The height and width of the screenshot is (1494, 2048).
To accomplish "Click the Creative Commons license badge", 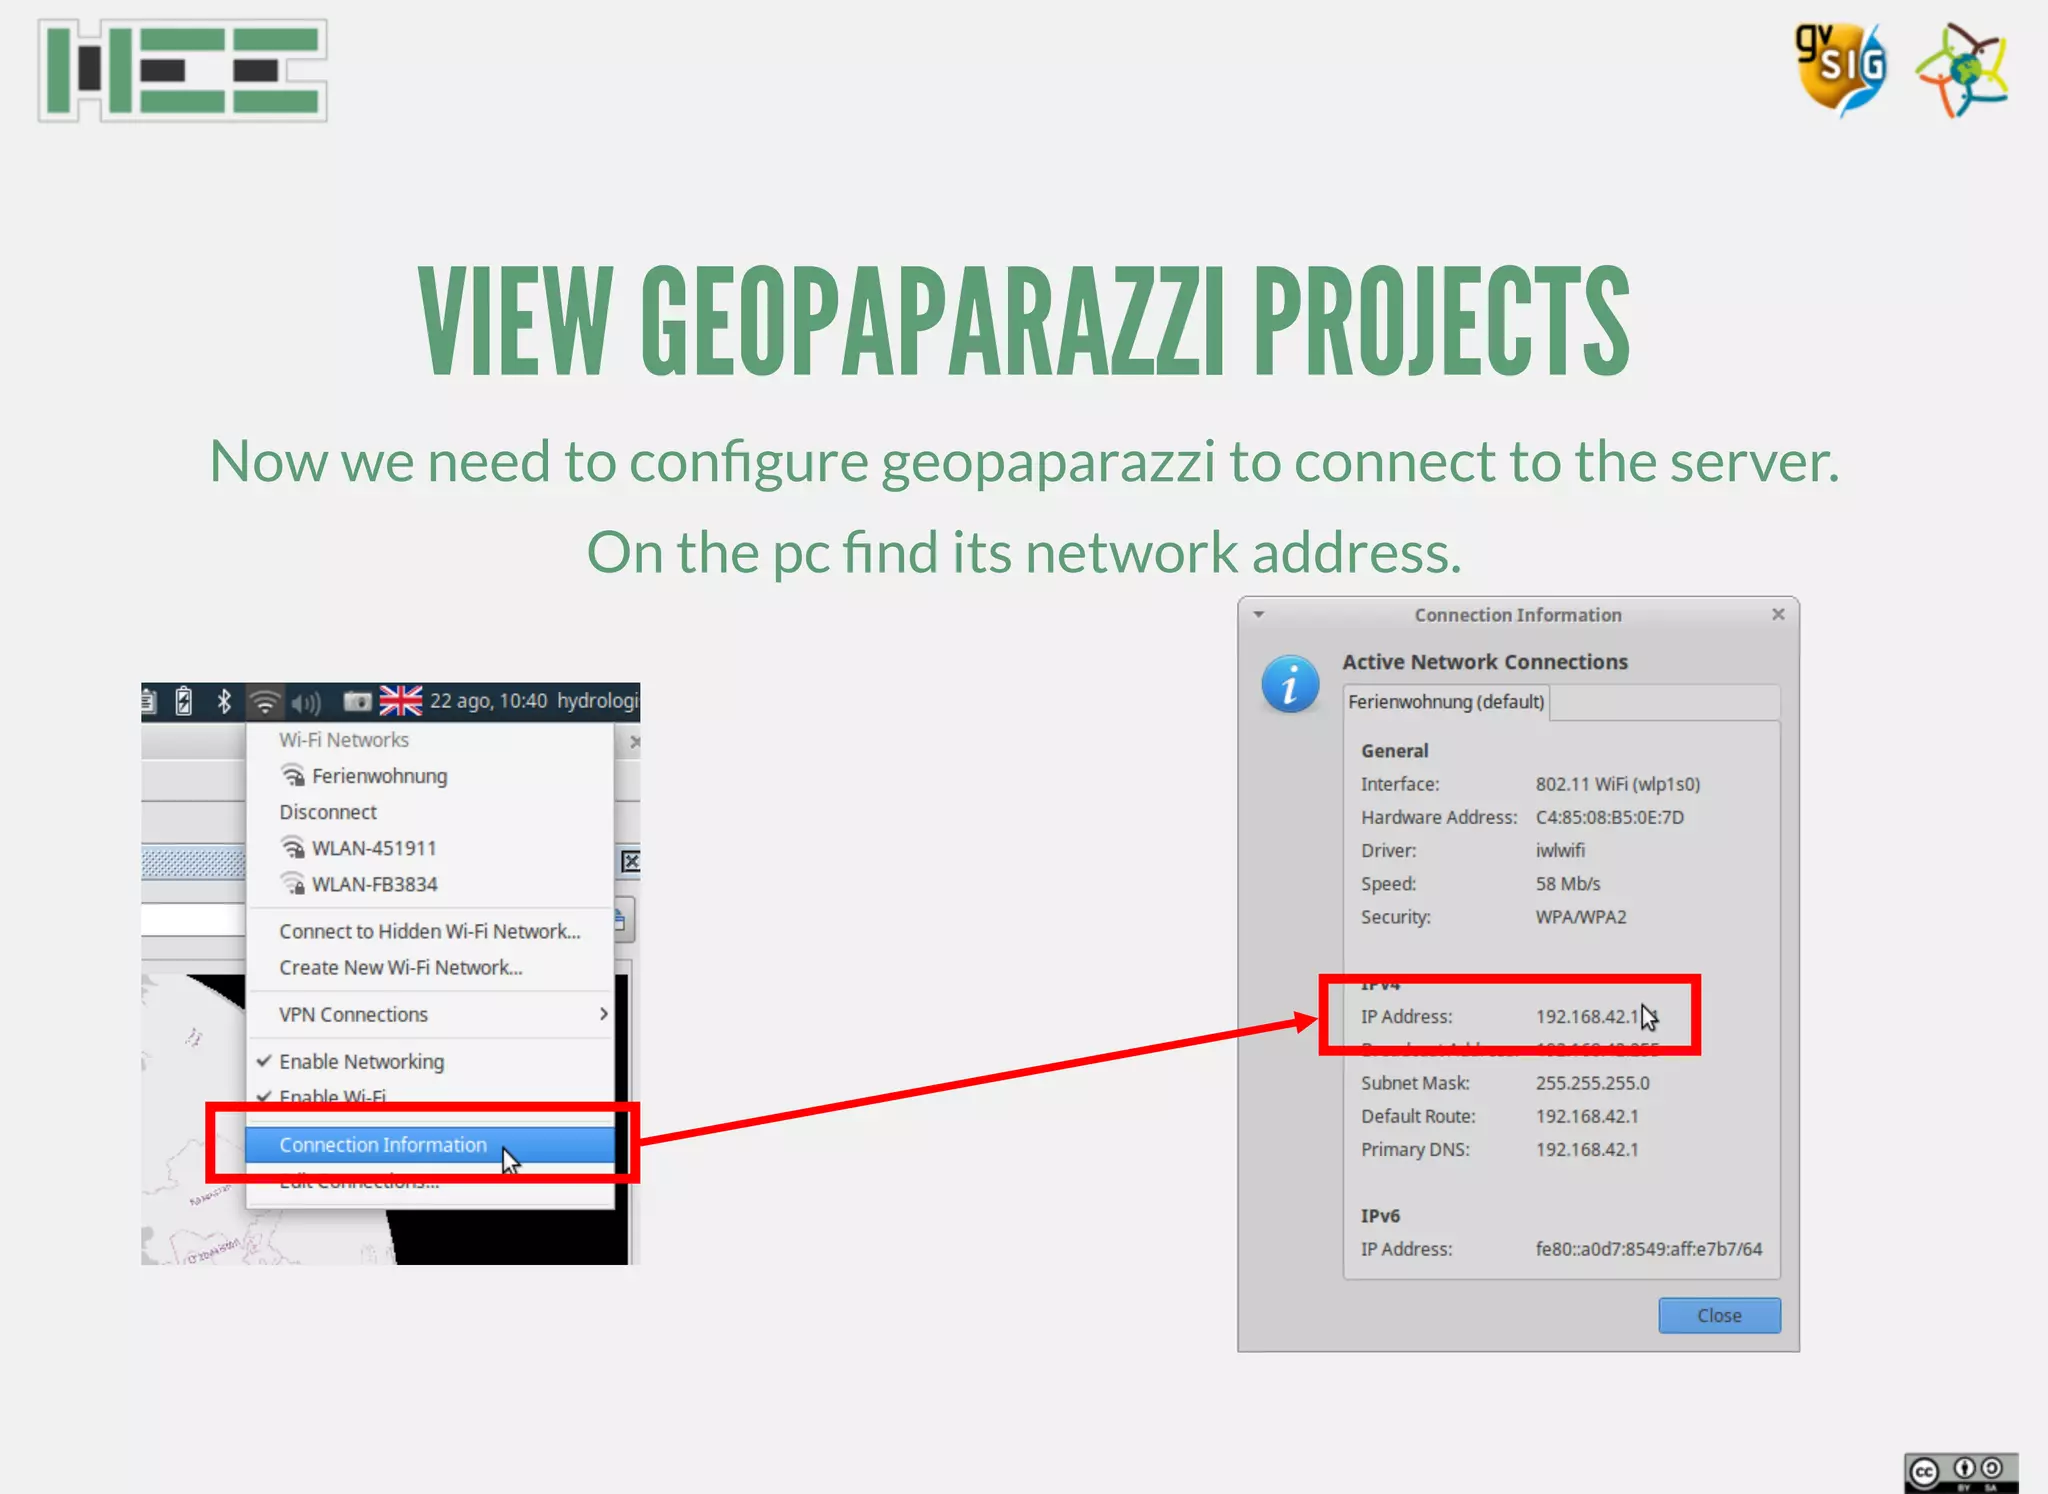I will pos(1961,1472).
